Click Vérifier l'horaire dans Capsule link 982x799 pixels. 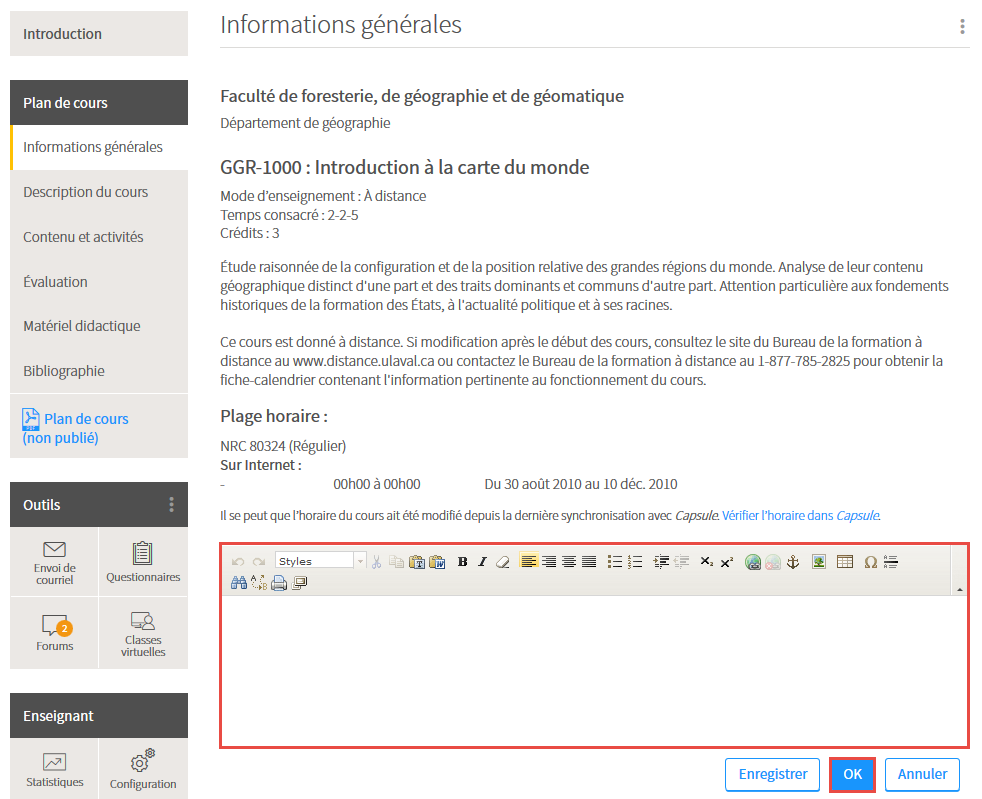click(801, 516)
